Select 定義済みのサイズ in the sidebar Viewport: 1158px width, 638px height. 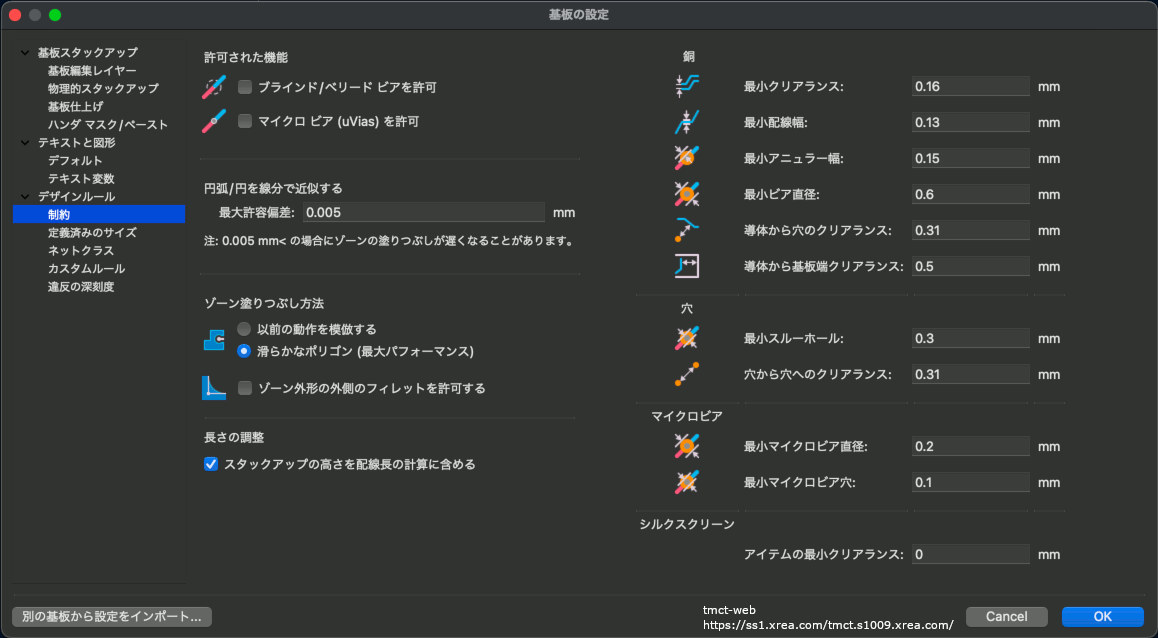tap(92, 233)
